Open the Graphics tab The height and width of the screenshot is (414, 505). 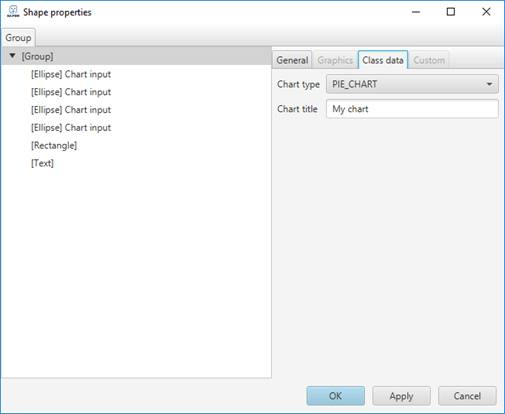coord(335,60)
